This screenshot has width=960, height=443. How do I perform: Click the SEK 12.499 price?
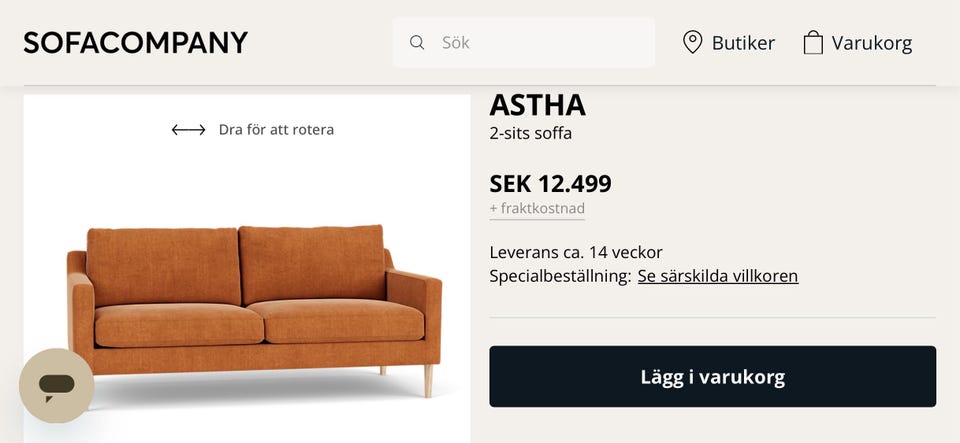click(x=550, y=184)
